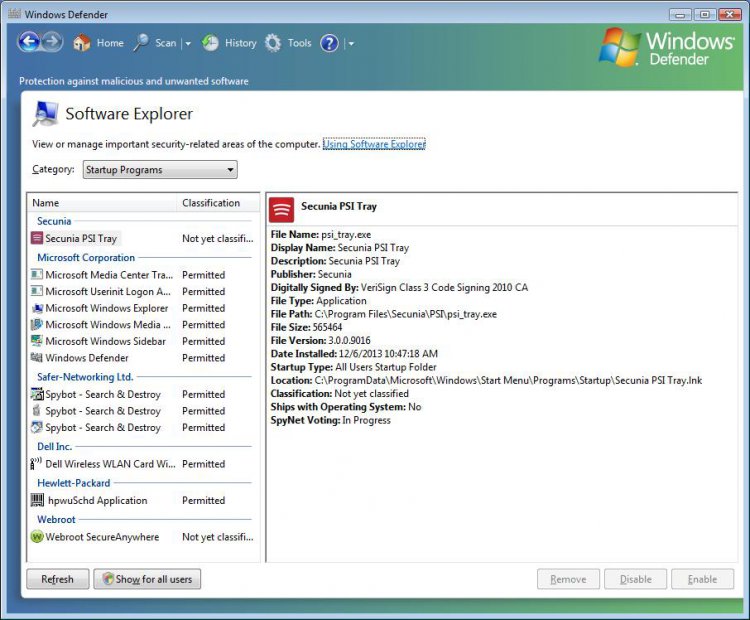Open the Using Software Explorer link
Viewport: 750px width, 620px height.
374,144
